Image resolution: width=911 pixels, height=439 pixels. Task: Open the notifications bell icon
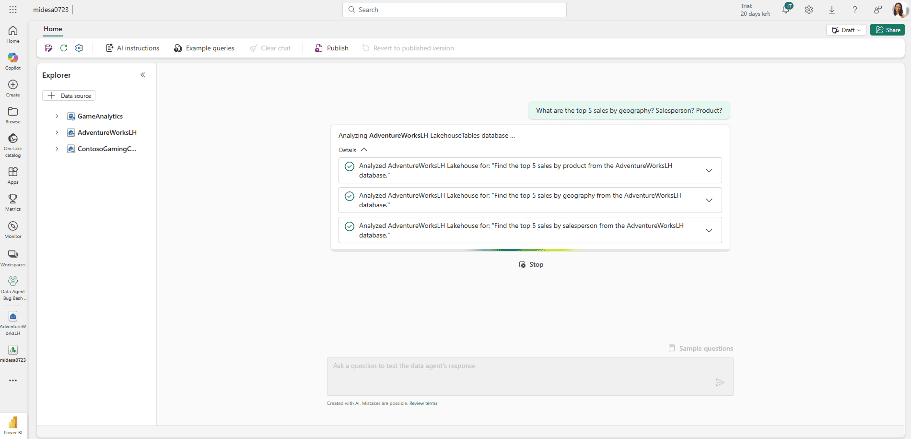[787, 9]
